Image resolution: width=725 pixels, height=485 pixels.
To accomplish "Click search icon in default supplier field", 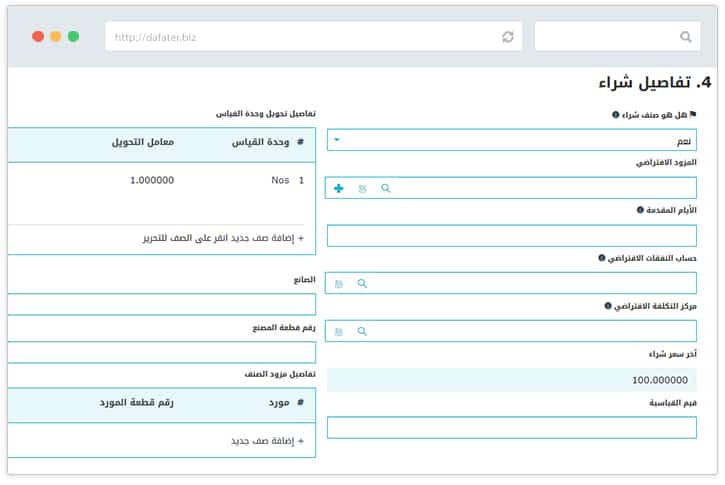I will 386,188.
